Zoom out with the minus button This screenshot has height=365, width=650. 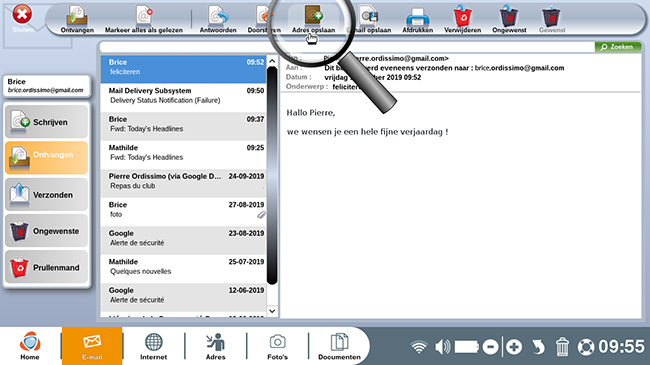coord(490,347)
